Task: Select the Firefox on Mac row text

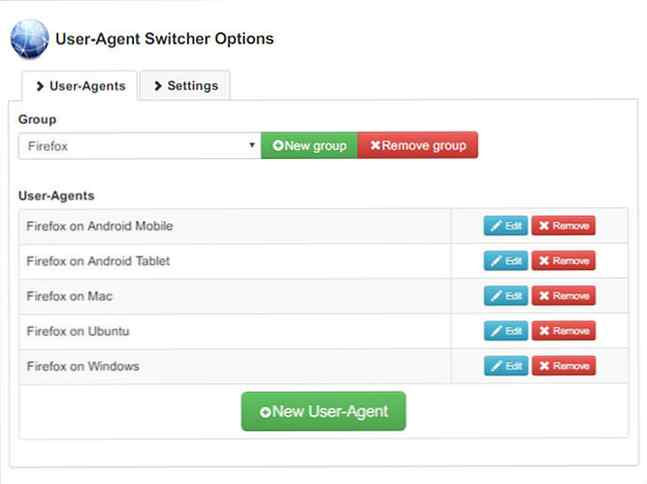Action: pos(69,296)
